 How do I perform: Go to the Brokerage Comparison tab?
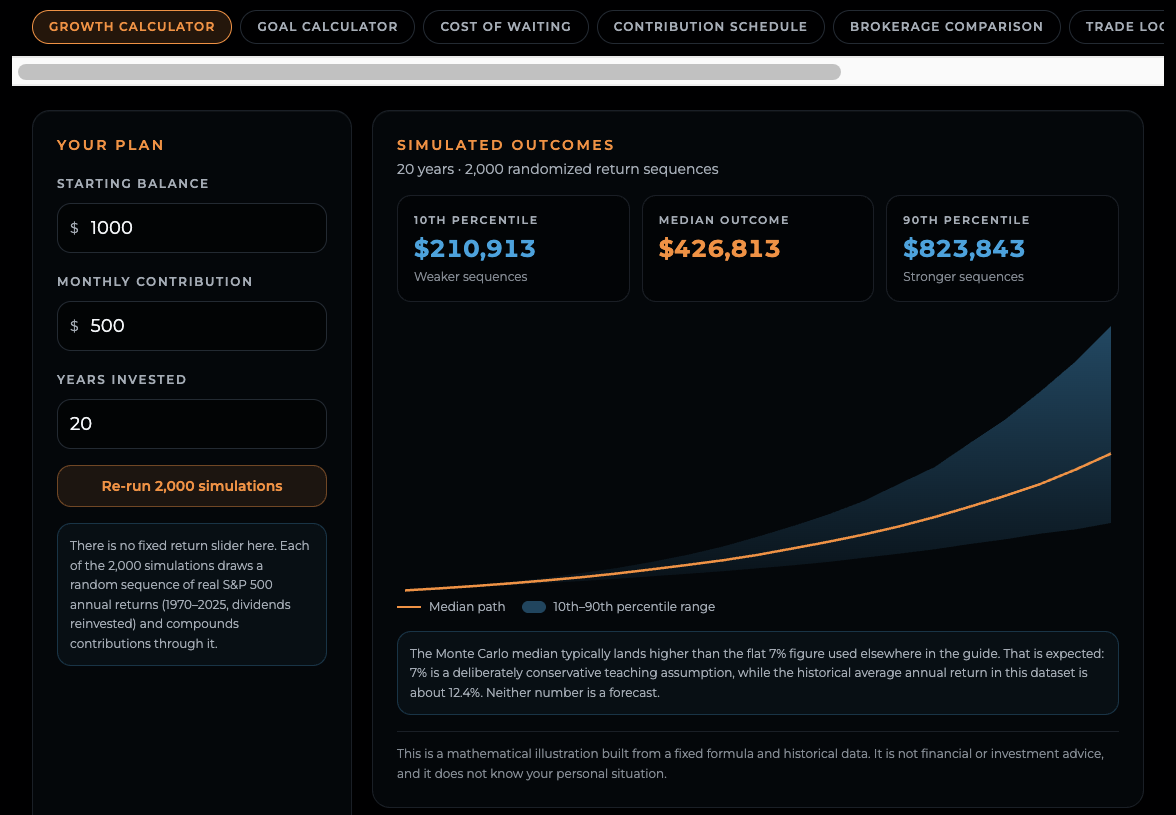[946, 27]
